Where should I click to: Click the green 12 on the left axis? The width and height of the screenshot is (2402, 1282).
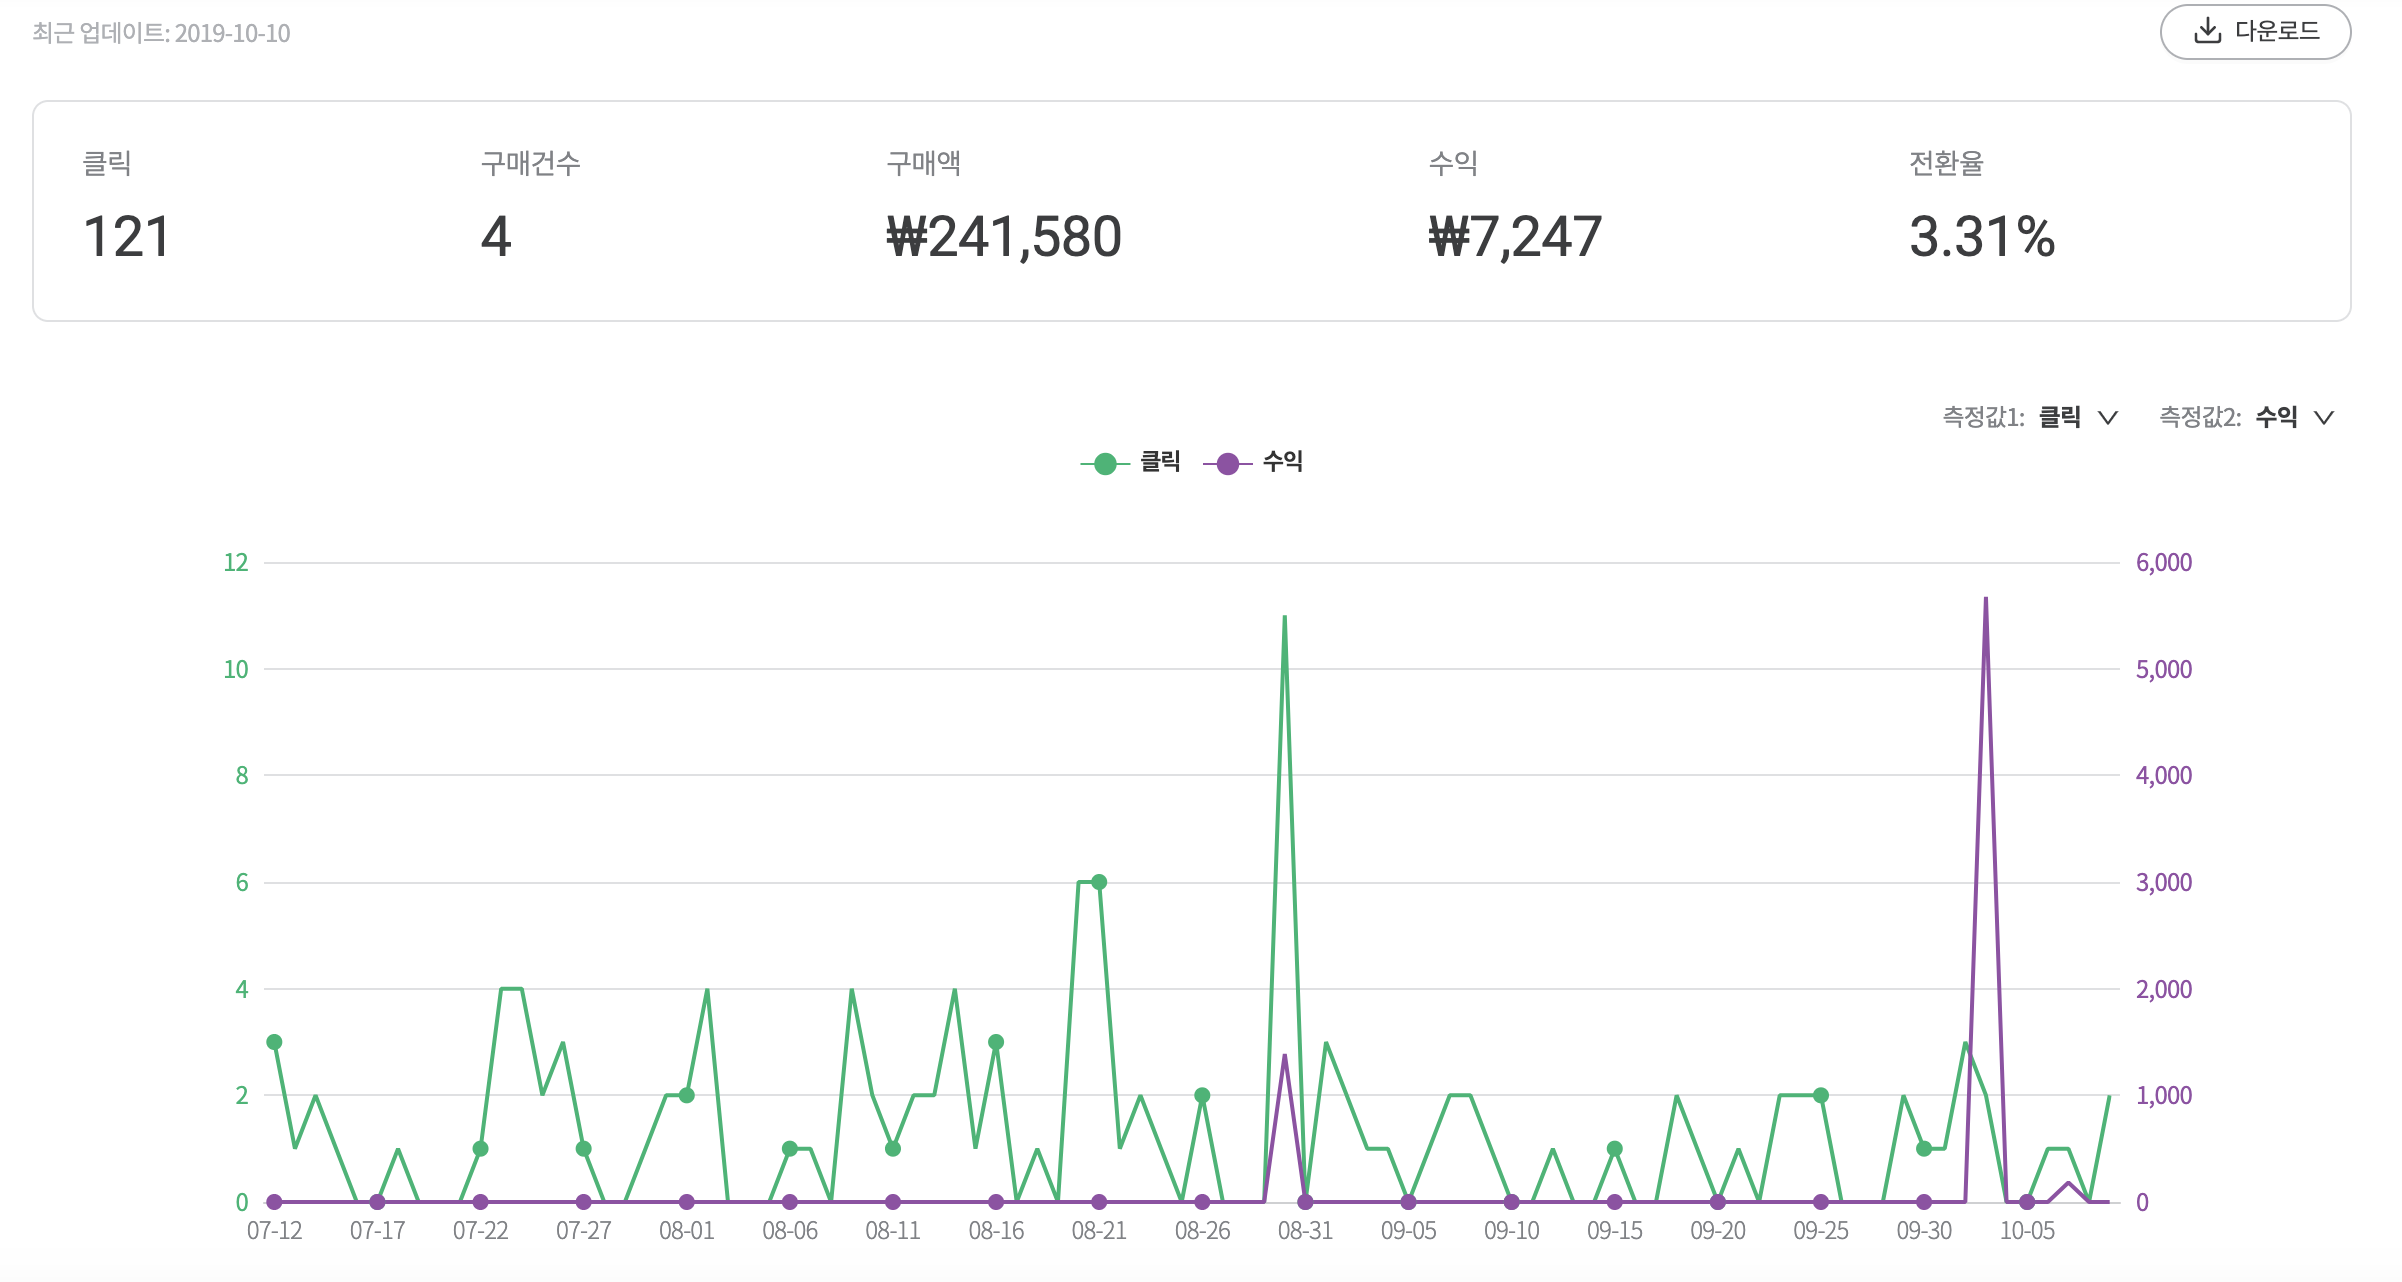[236, 563]
